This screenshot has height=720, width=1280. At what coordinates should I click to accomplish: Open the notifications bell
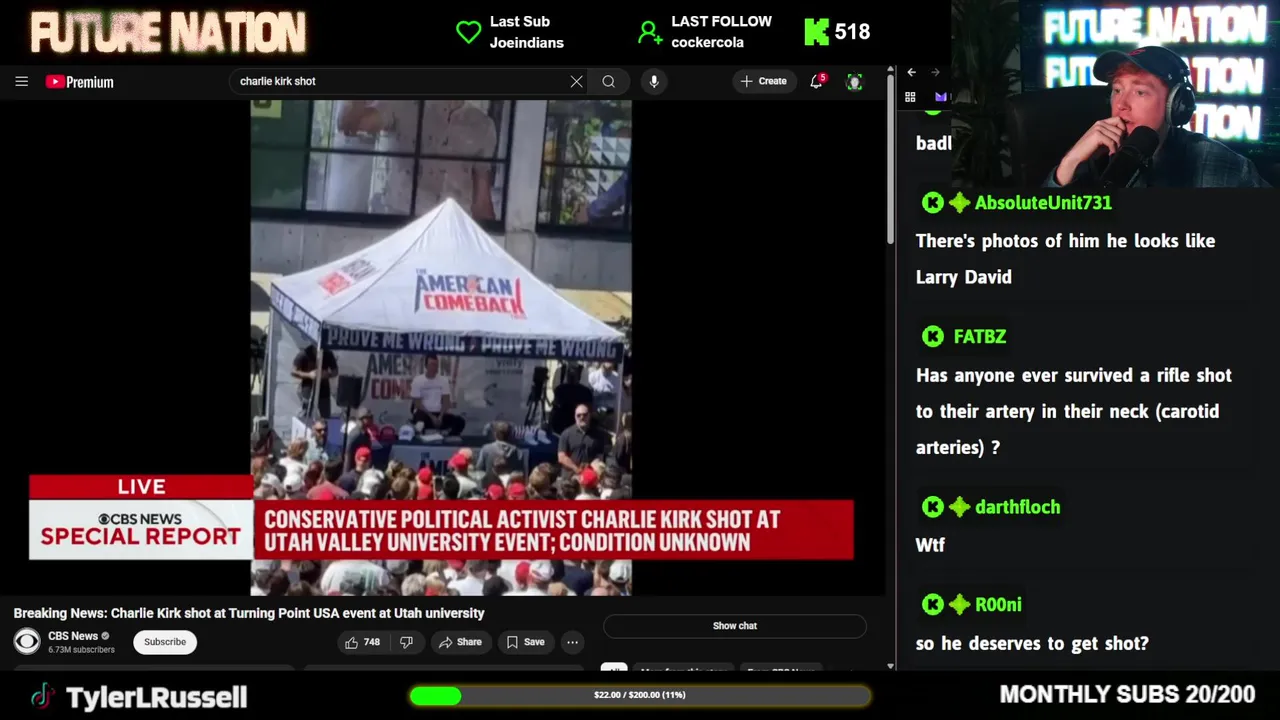click(x=817, y=81)
